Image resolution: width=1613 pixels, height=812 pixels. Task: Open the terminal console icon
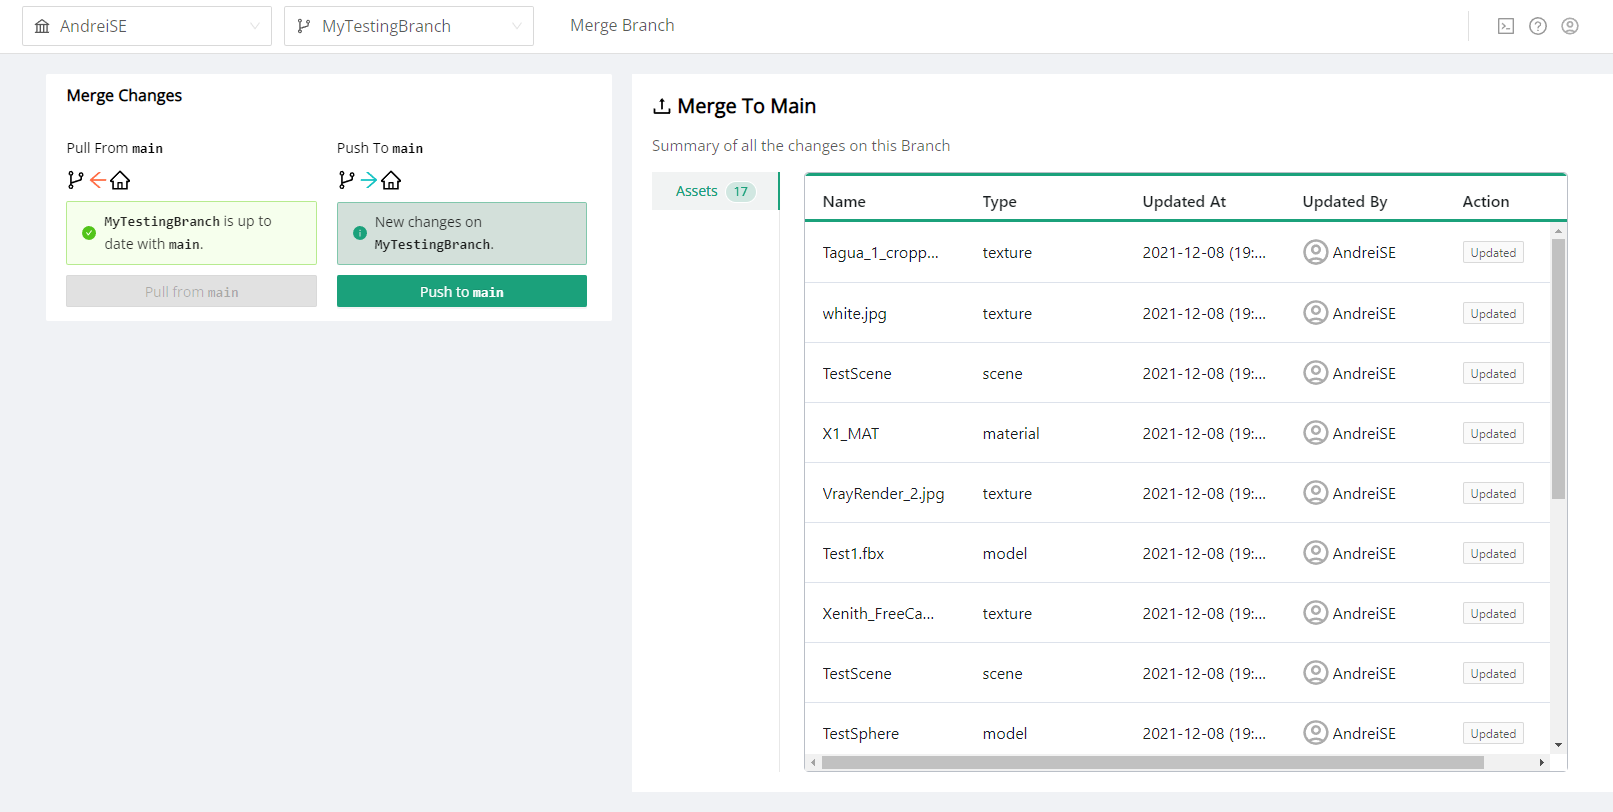click(1505, 26)
